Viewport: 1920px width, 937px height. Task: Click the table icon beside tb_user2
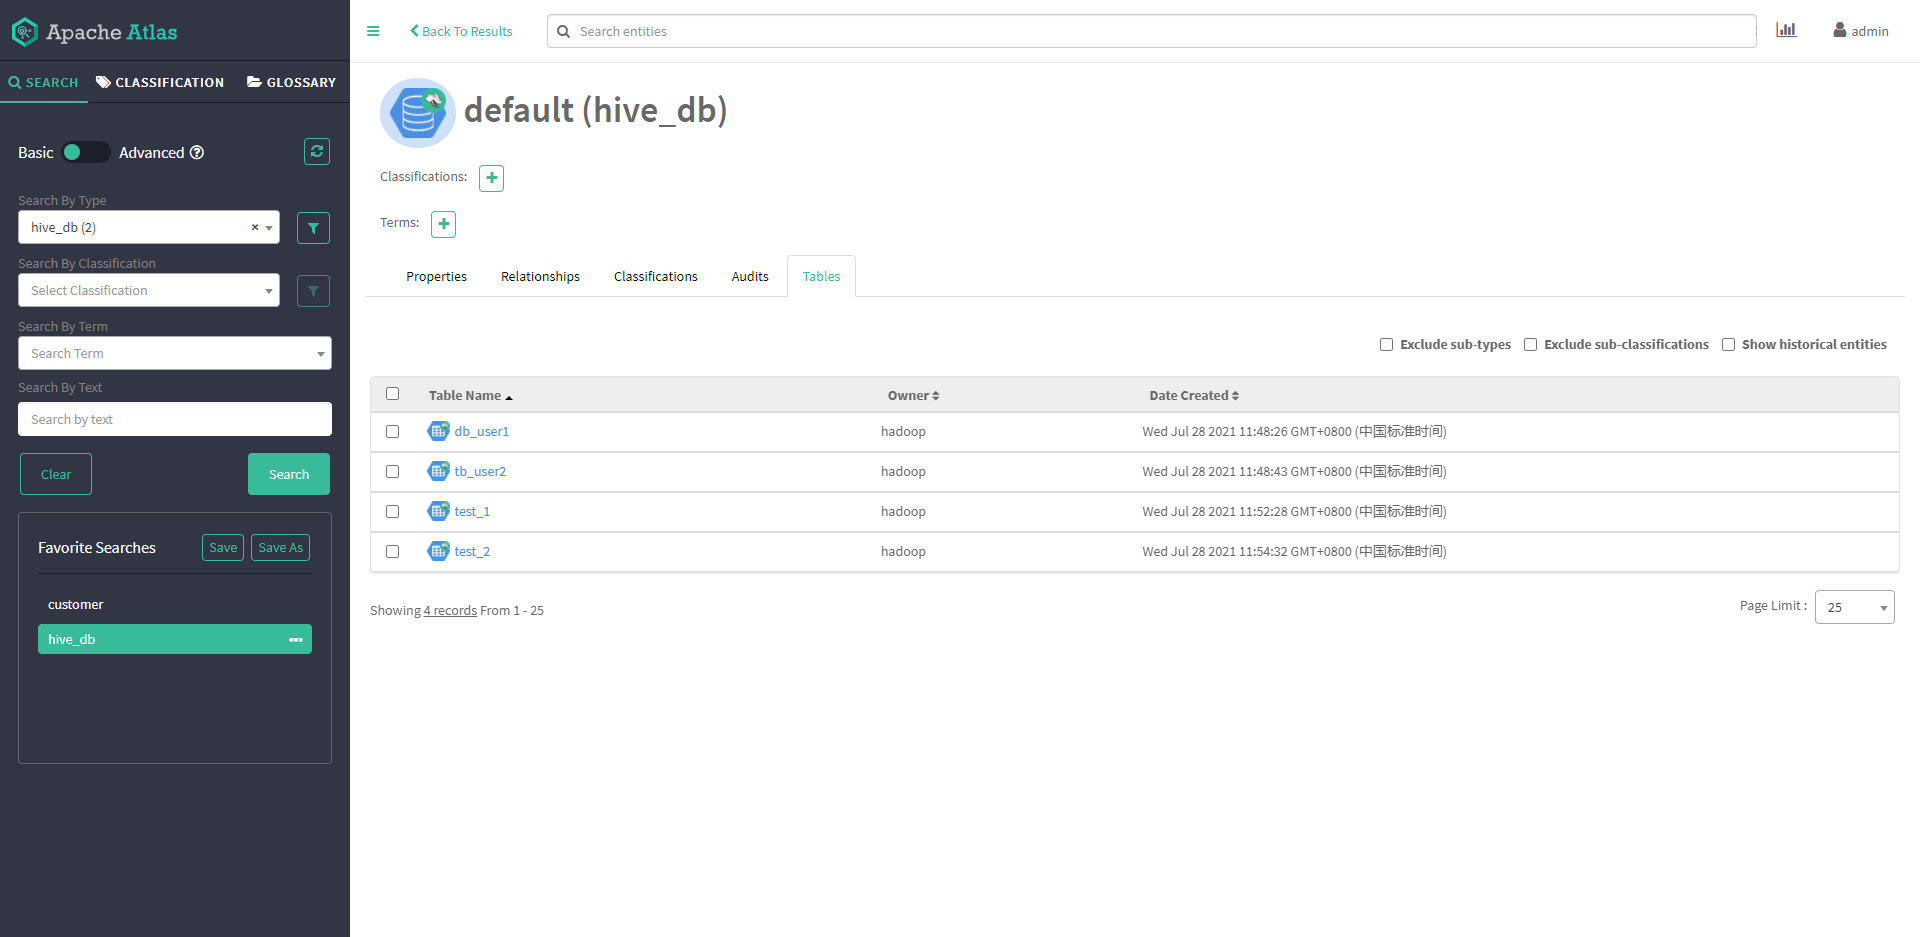click(438, 471)
